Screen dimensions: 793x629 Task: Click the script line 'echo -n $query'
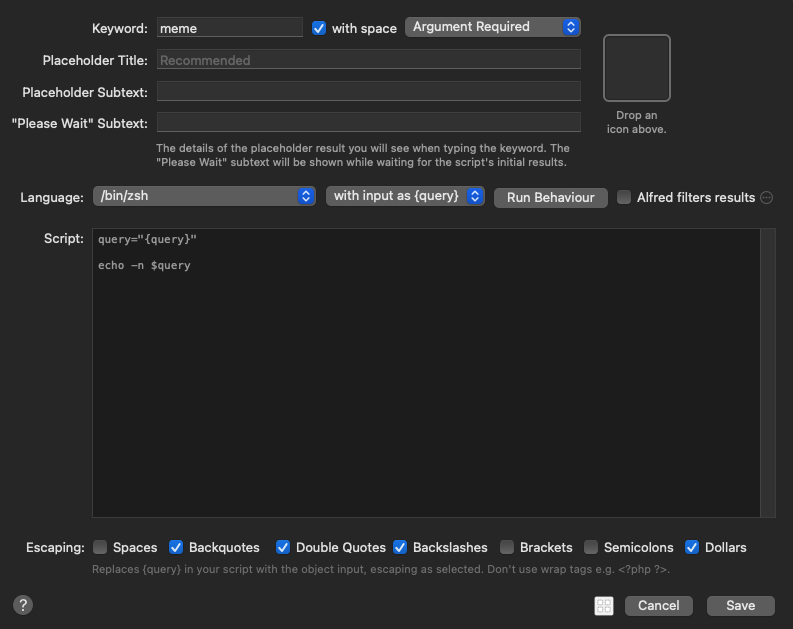[144, 265]
